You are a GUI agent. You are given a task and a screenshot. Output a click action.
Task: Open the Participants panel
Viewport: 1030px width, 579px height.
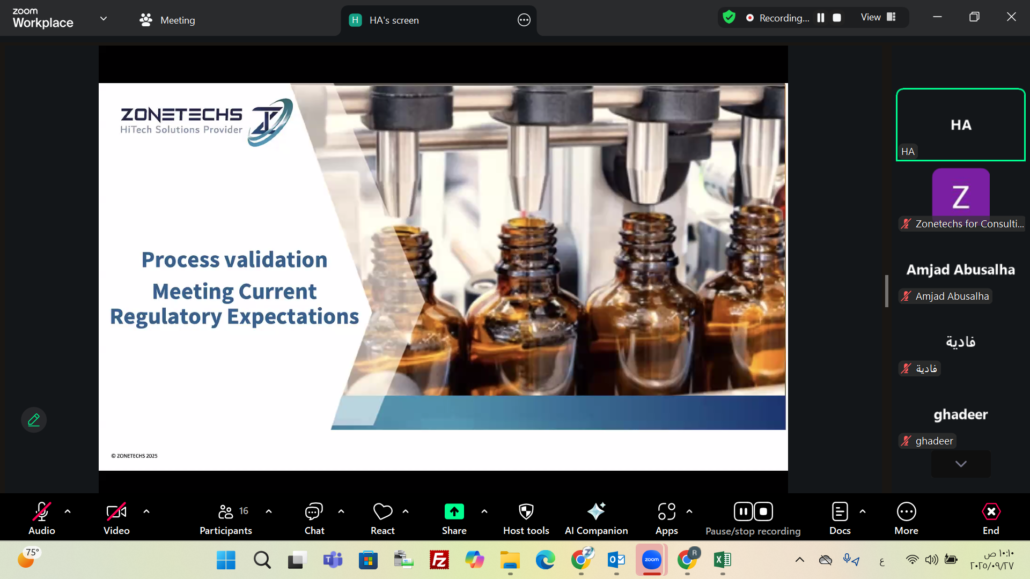226,517
